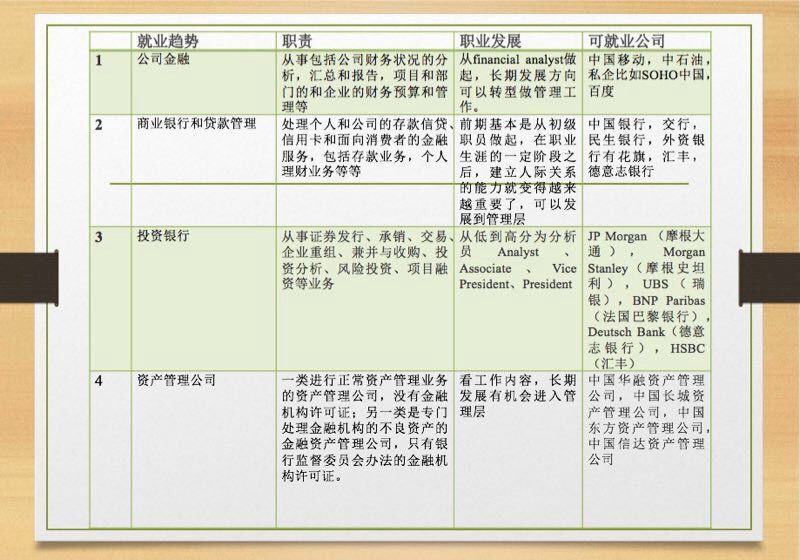This screenshot has width=800, height=560.
Task: Click duties cell starting 从事证券发行、承销
Action: click(365, 299)
